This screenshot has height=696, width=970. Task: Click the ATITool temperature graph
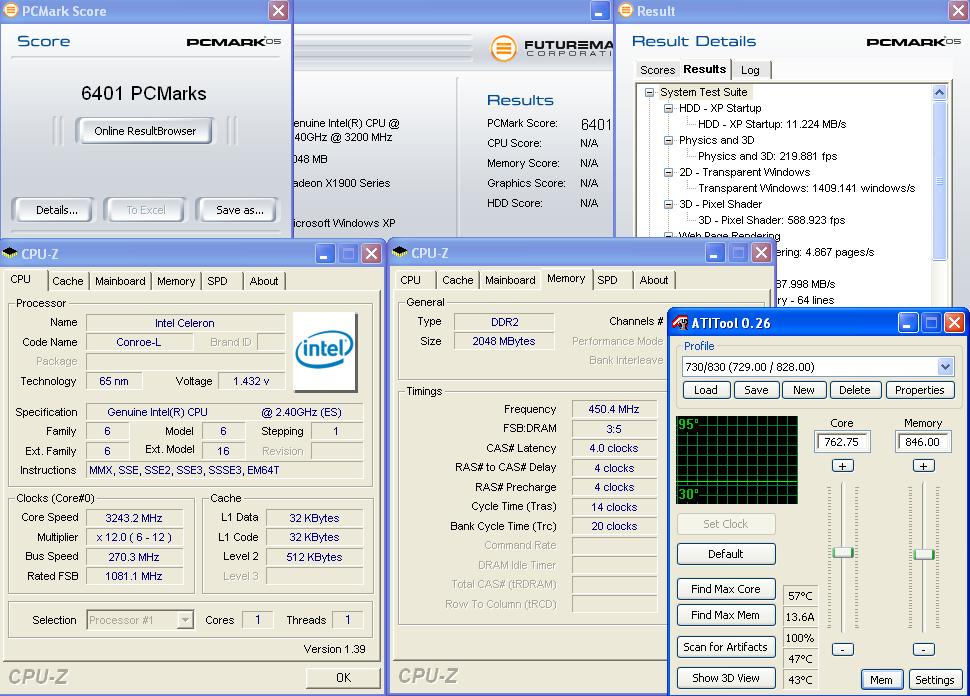[x=737, y=460]
